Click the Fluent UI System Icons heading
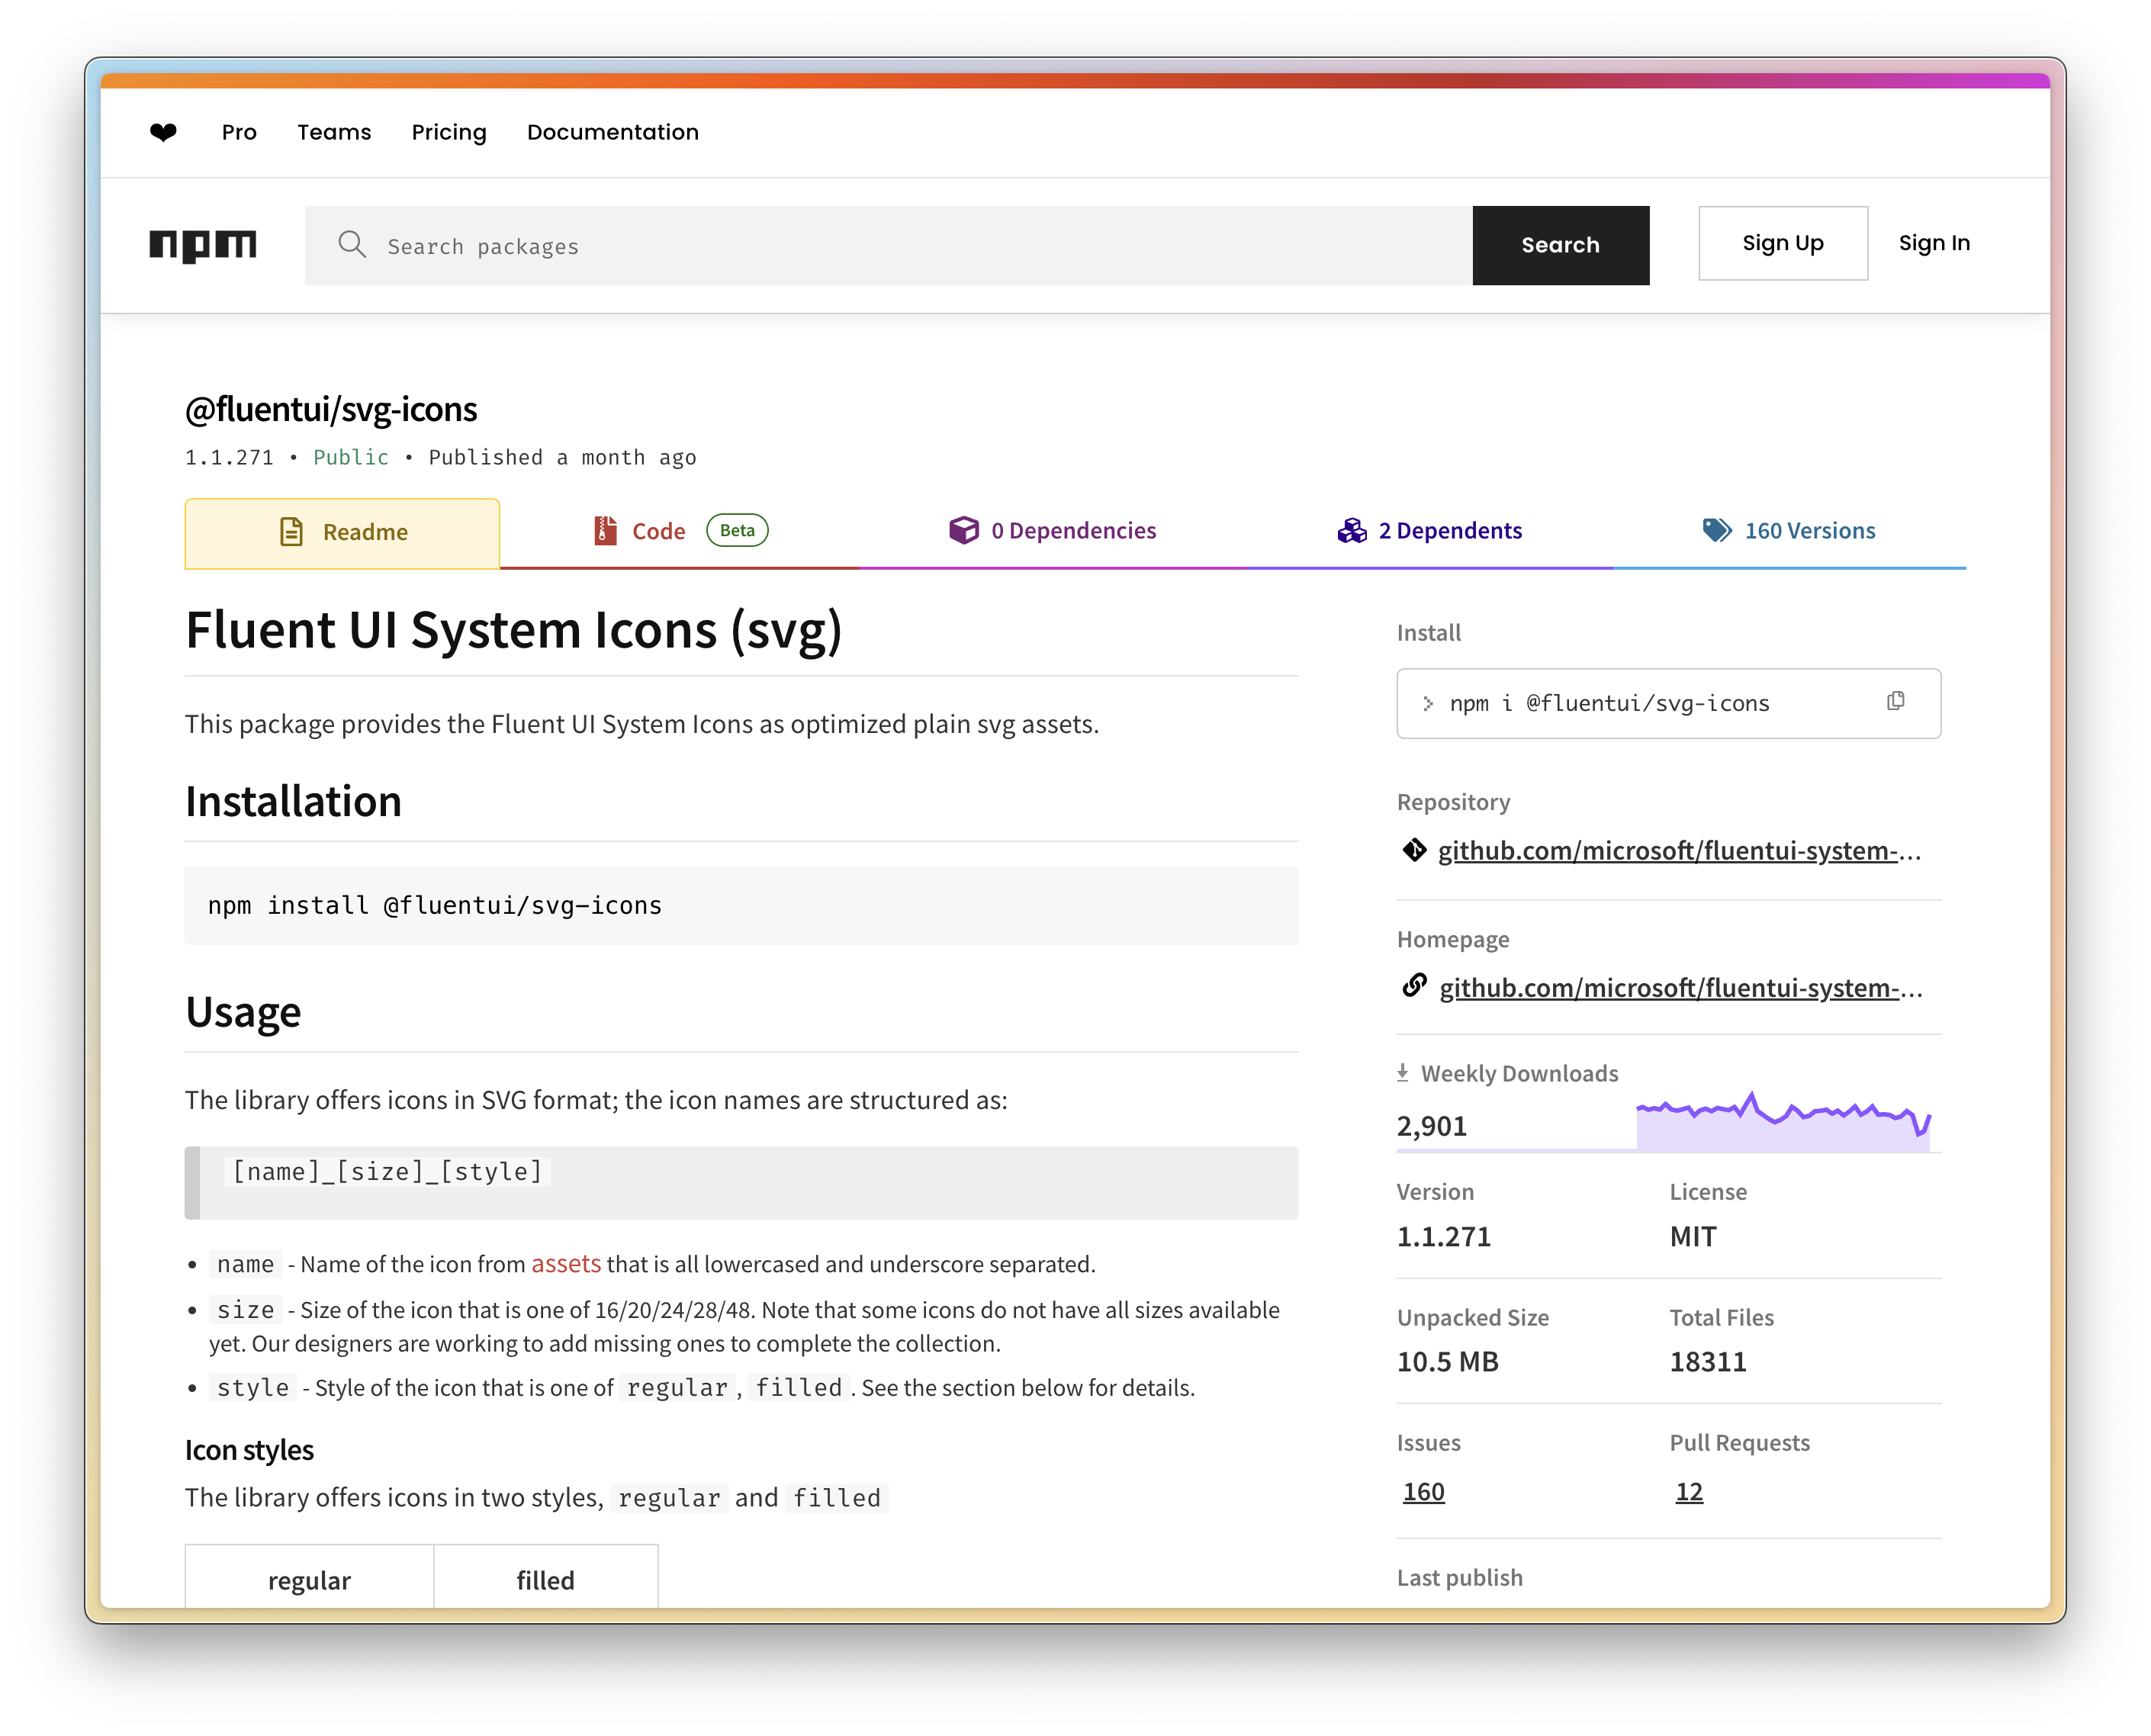2151x1736 pixels. (x=513, y=630)
